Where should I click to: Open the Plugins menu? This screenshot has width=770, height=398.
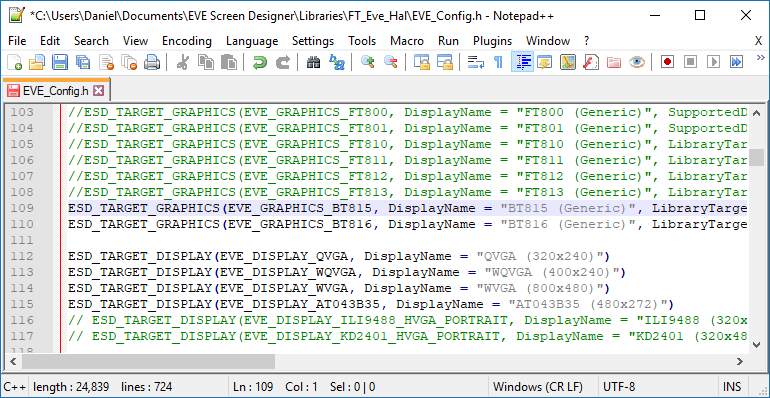click(493, 41)
